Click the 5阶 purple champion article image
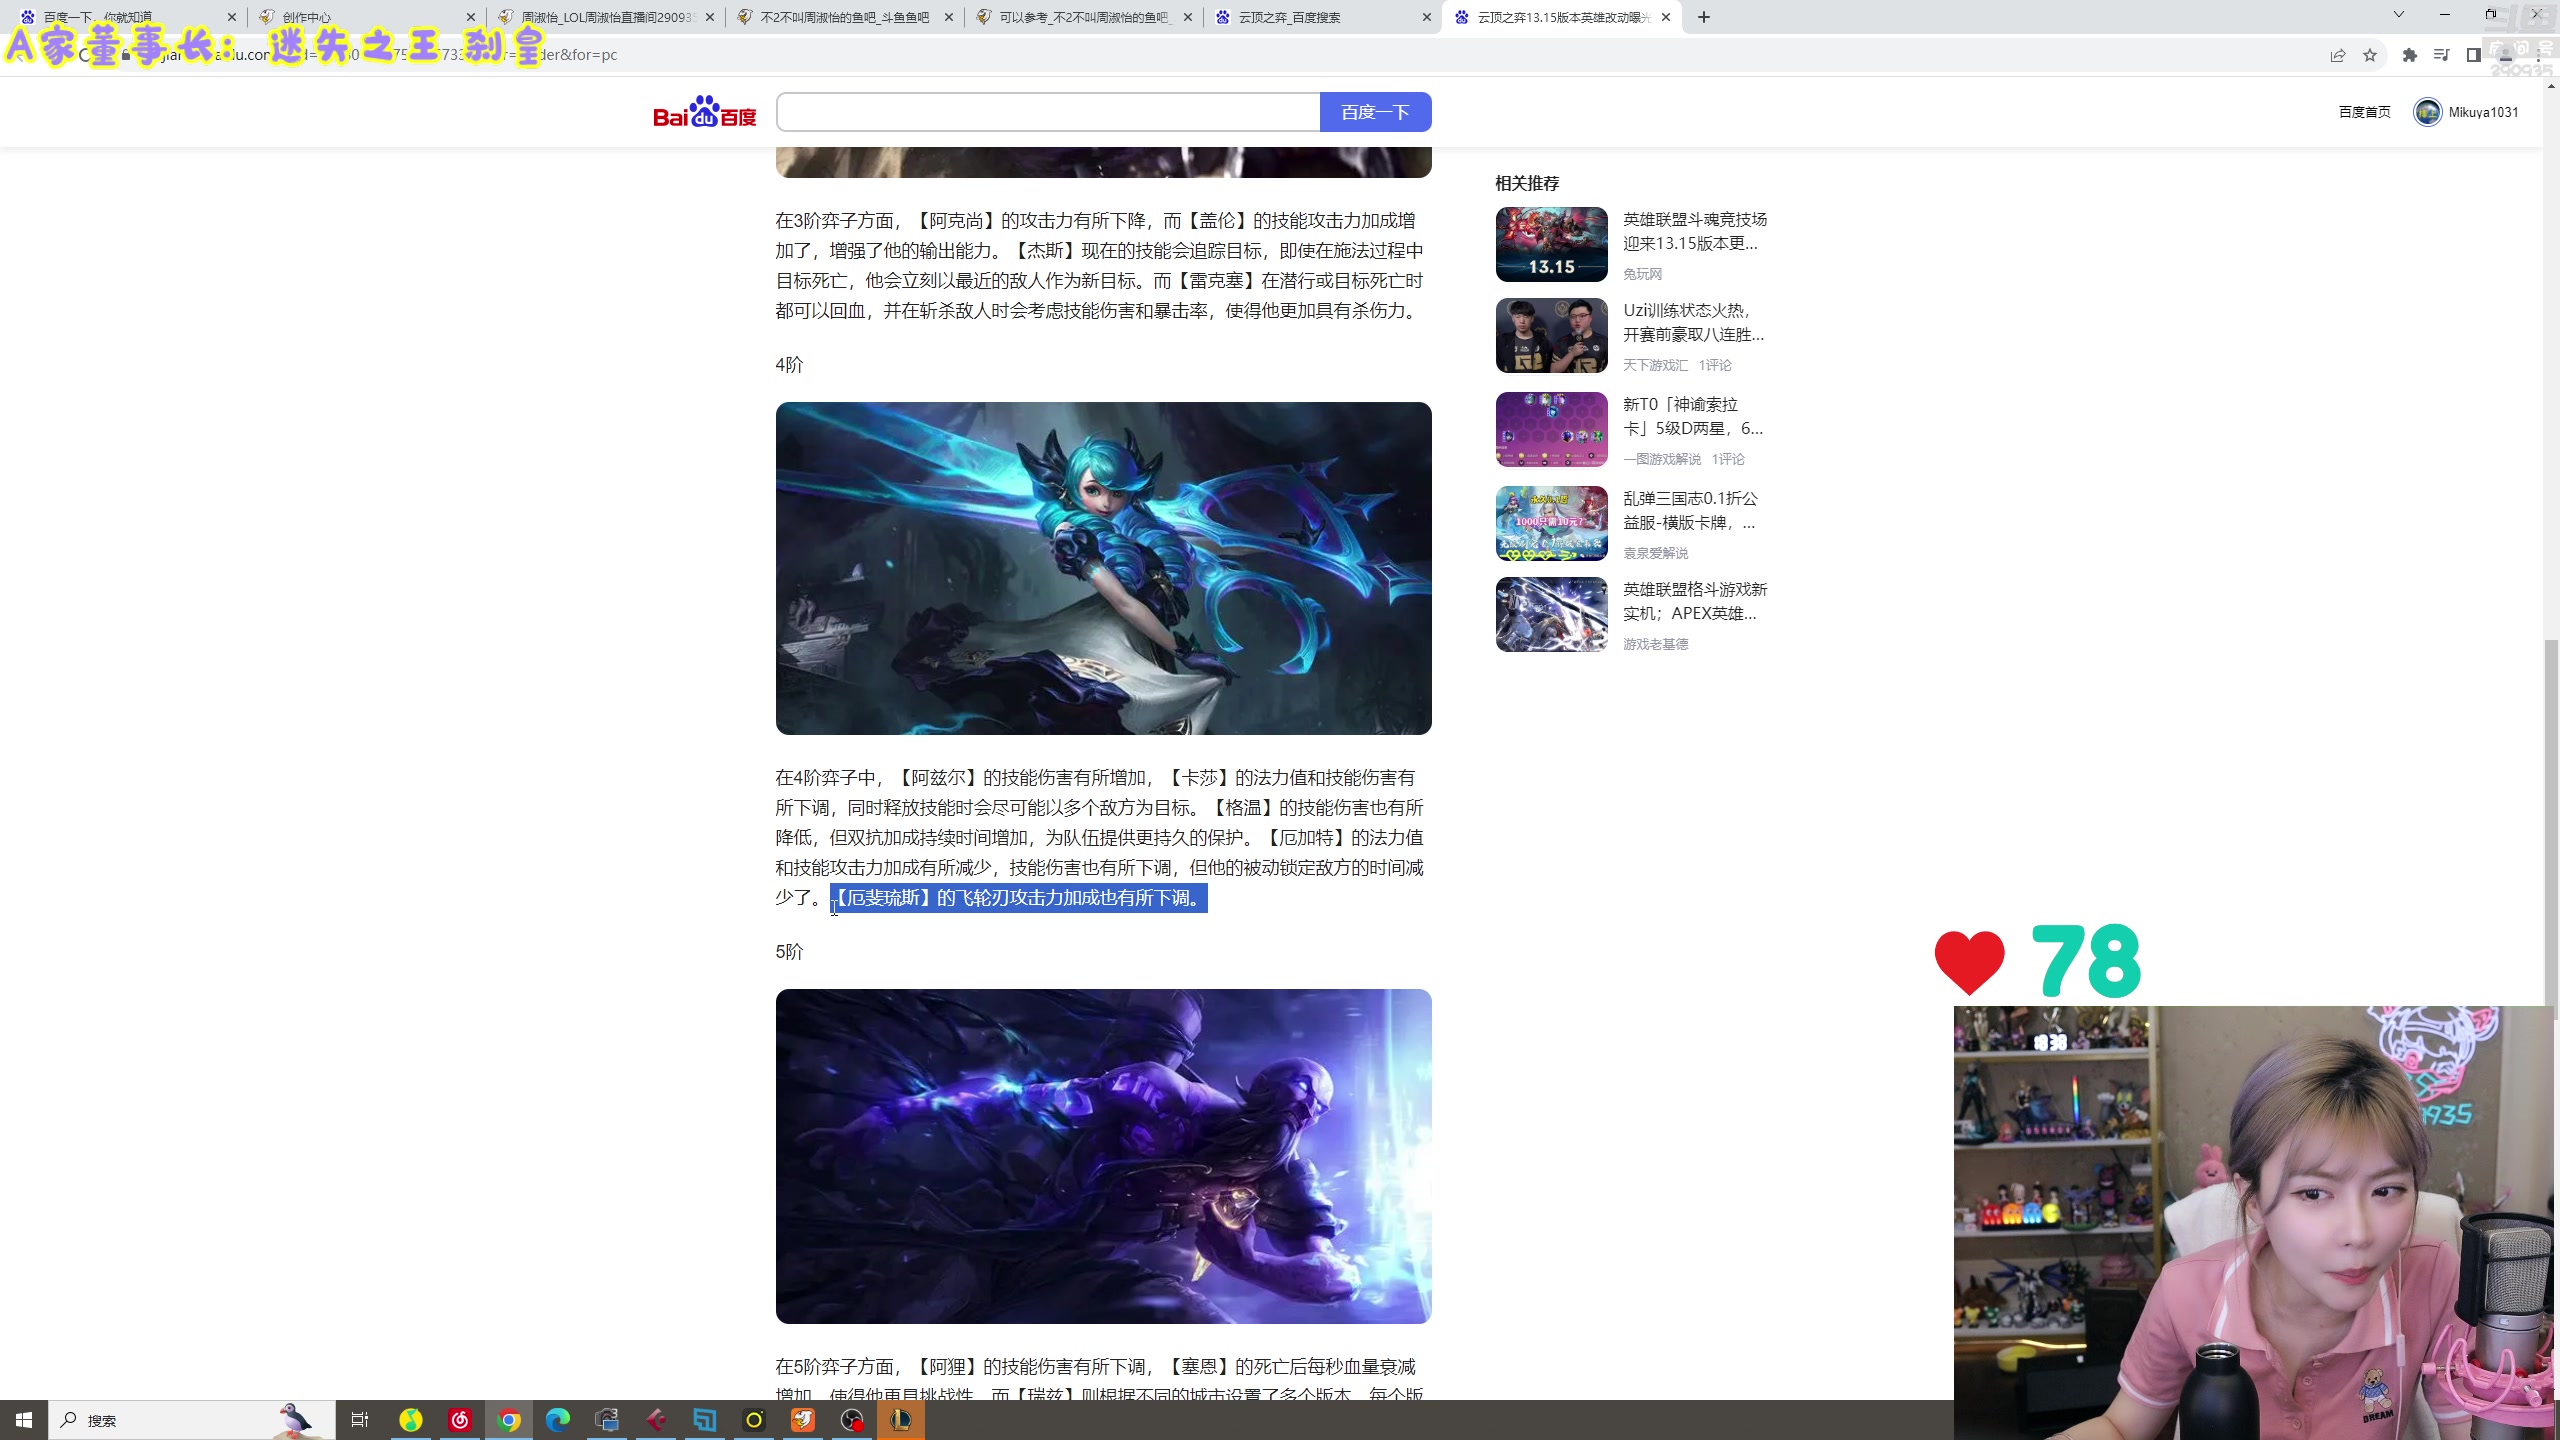 (1103, 1156)
